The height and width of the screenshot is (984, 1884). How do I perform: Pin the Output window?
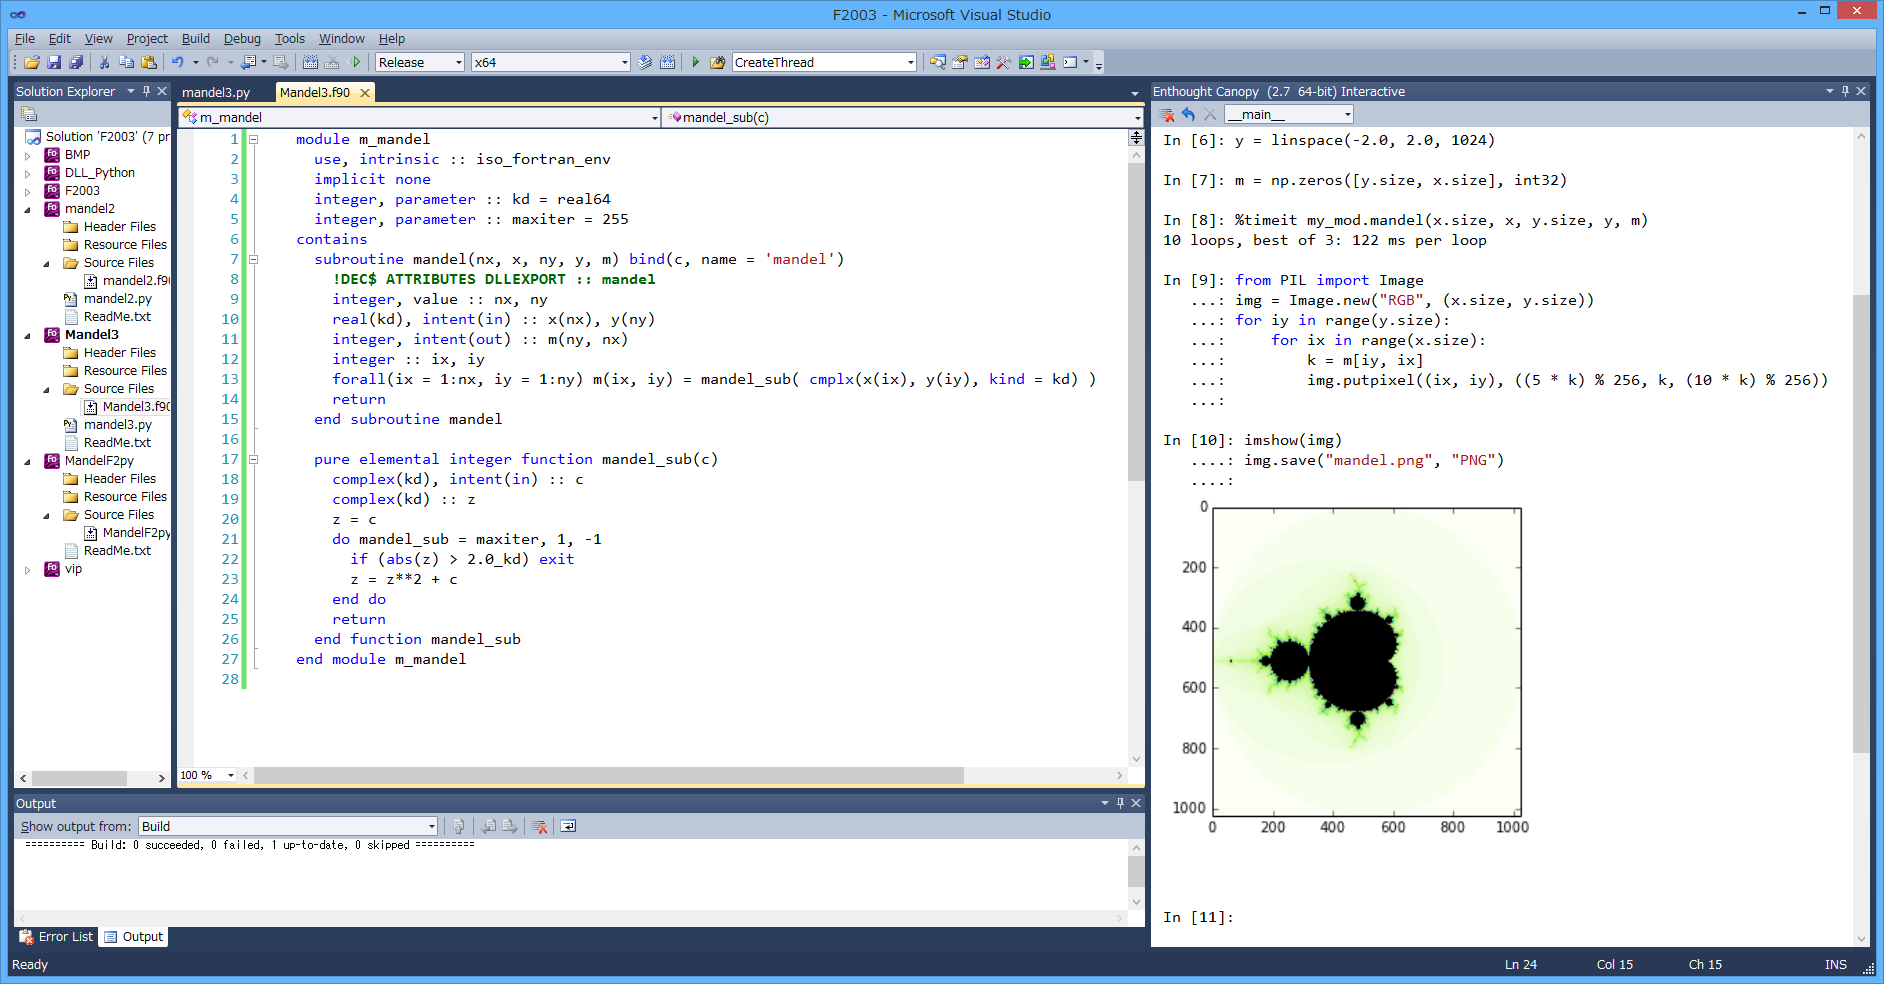click(x=1119, y=803)
